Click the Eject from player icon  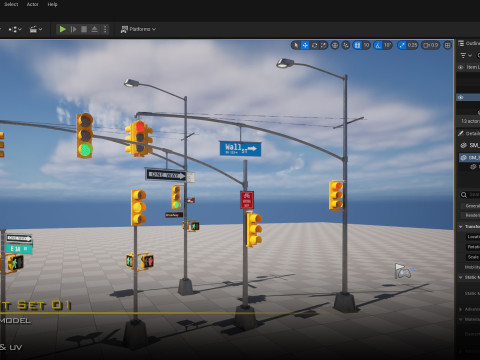pos(95,29)
